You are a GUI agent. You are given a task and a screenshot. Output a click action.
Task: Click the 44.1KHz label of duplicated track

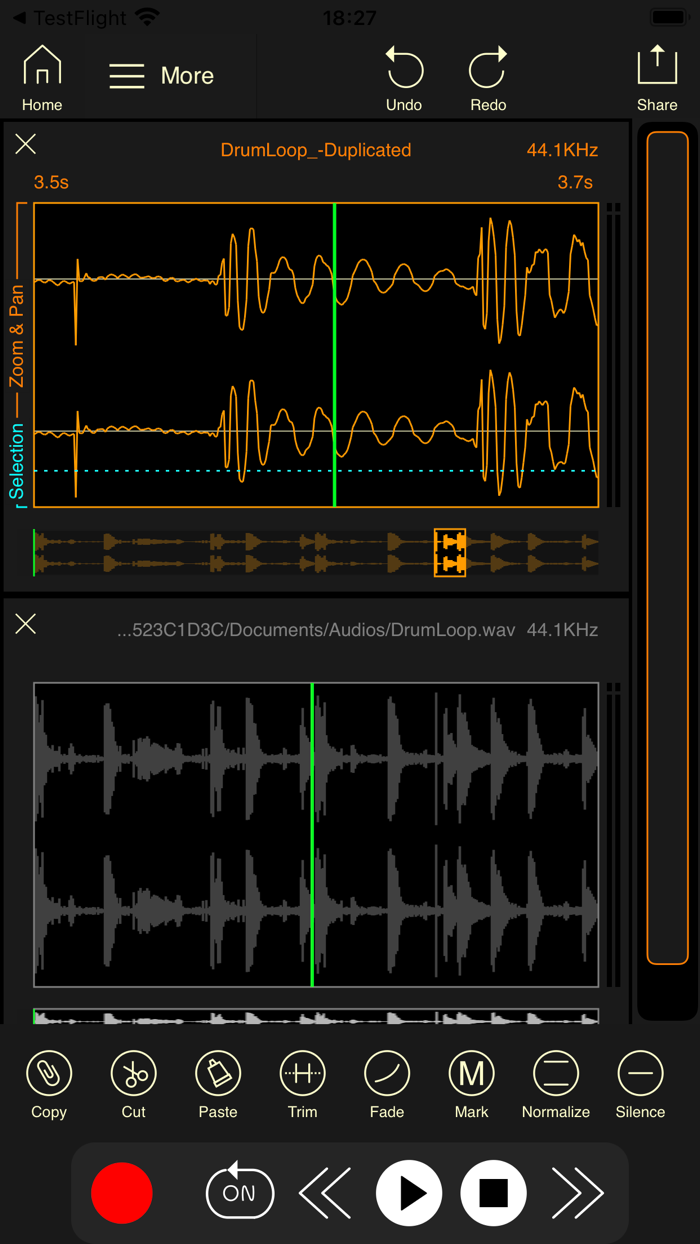pyautogui.click(x=562, y=150)
